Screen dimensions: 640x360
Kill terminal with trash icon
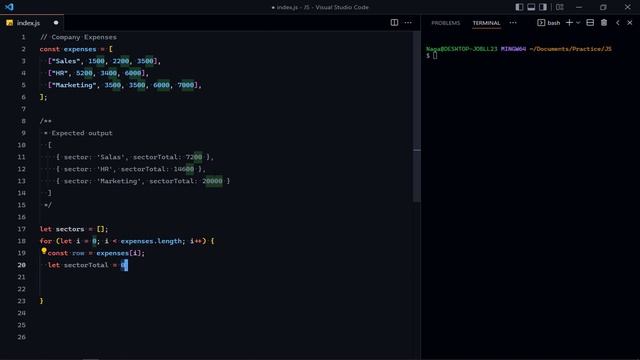604,23
